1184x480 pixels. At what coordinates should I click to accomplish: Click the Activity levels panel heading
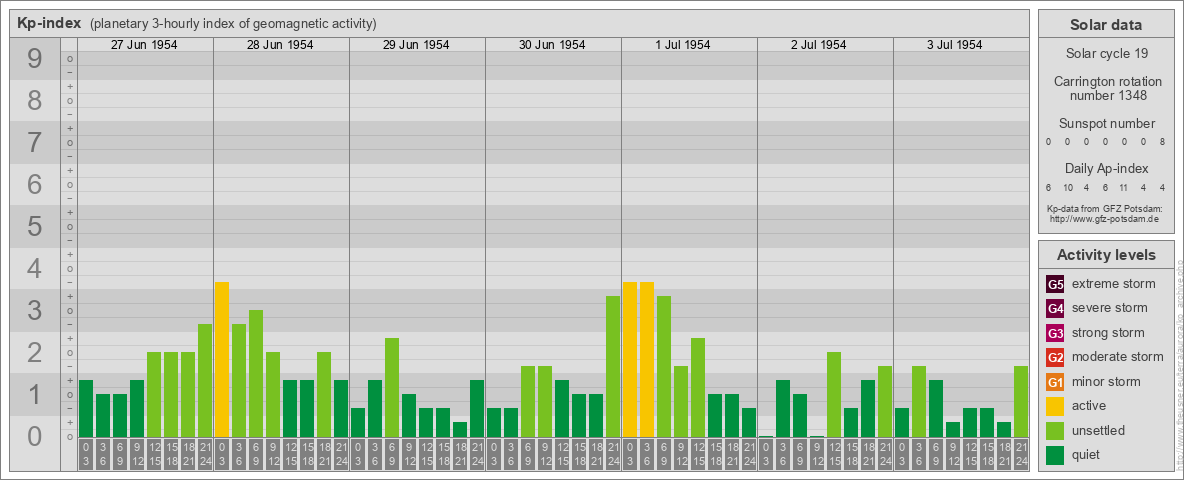pyautogui.click(x=1105, y=255)
